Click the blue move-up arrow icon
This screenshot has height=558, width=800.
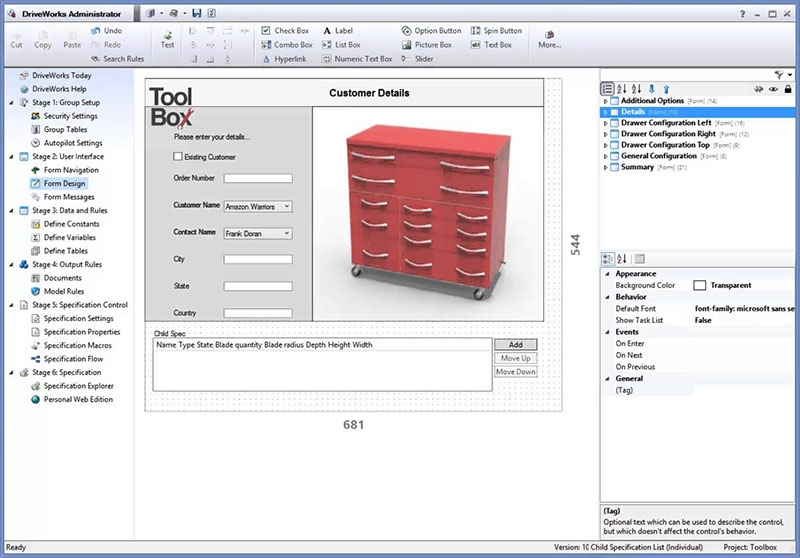[666, 89]
